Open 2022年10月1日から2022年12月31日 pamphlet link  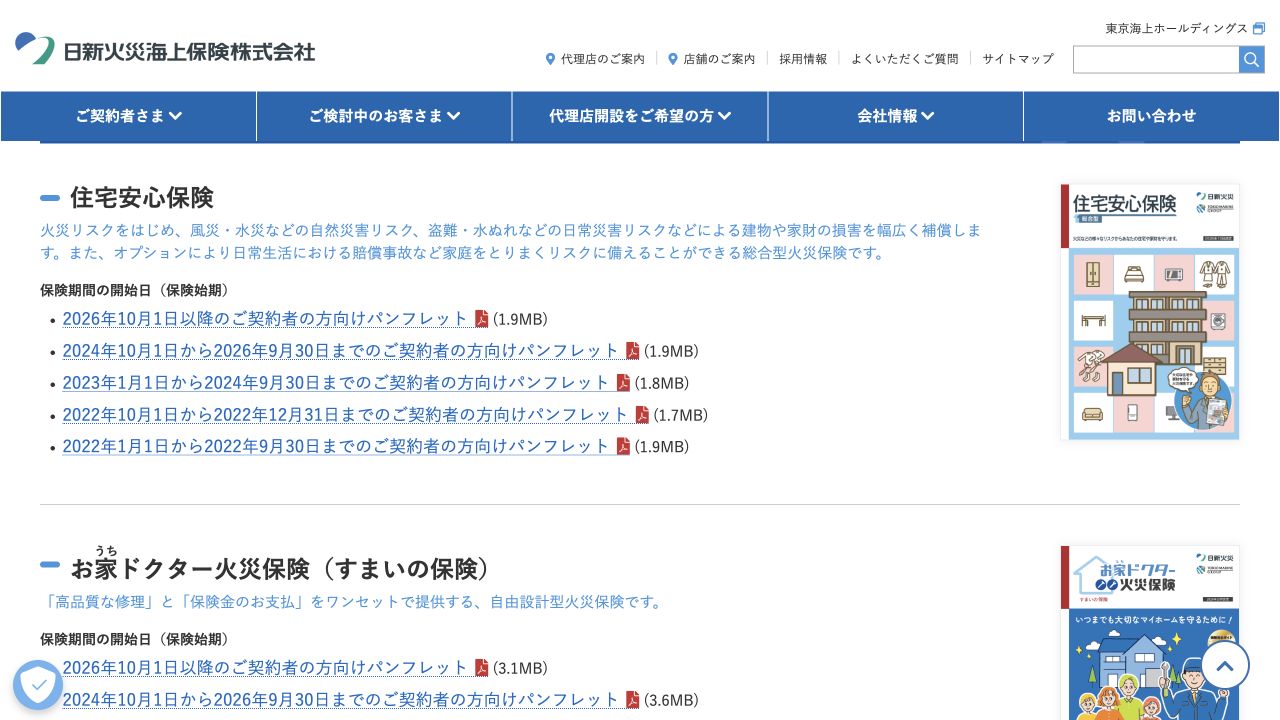click(x=345, y=415)
